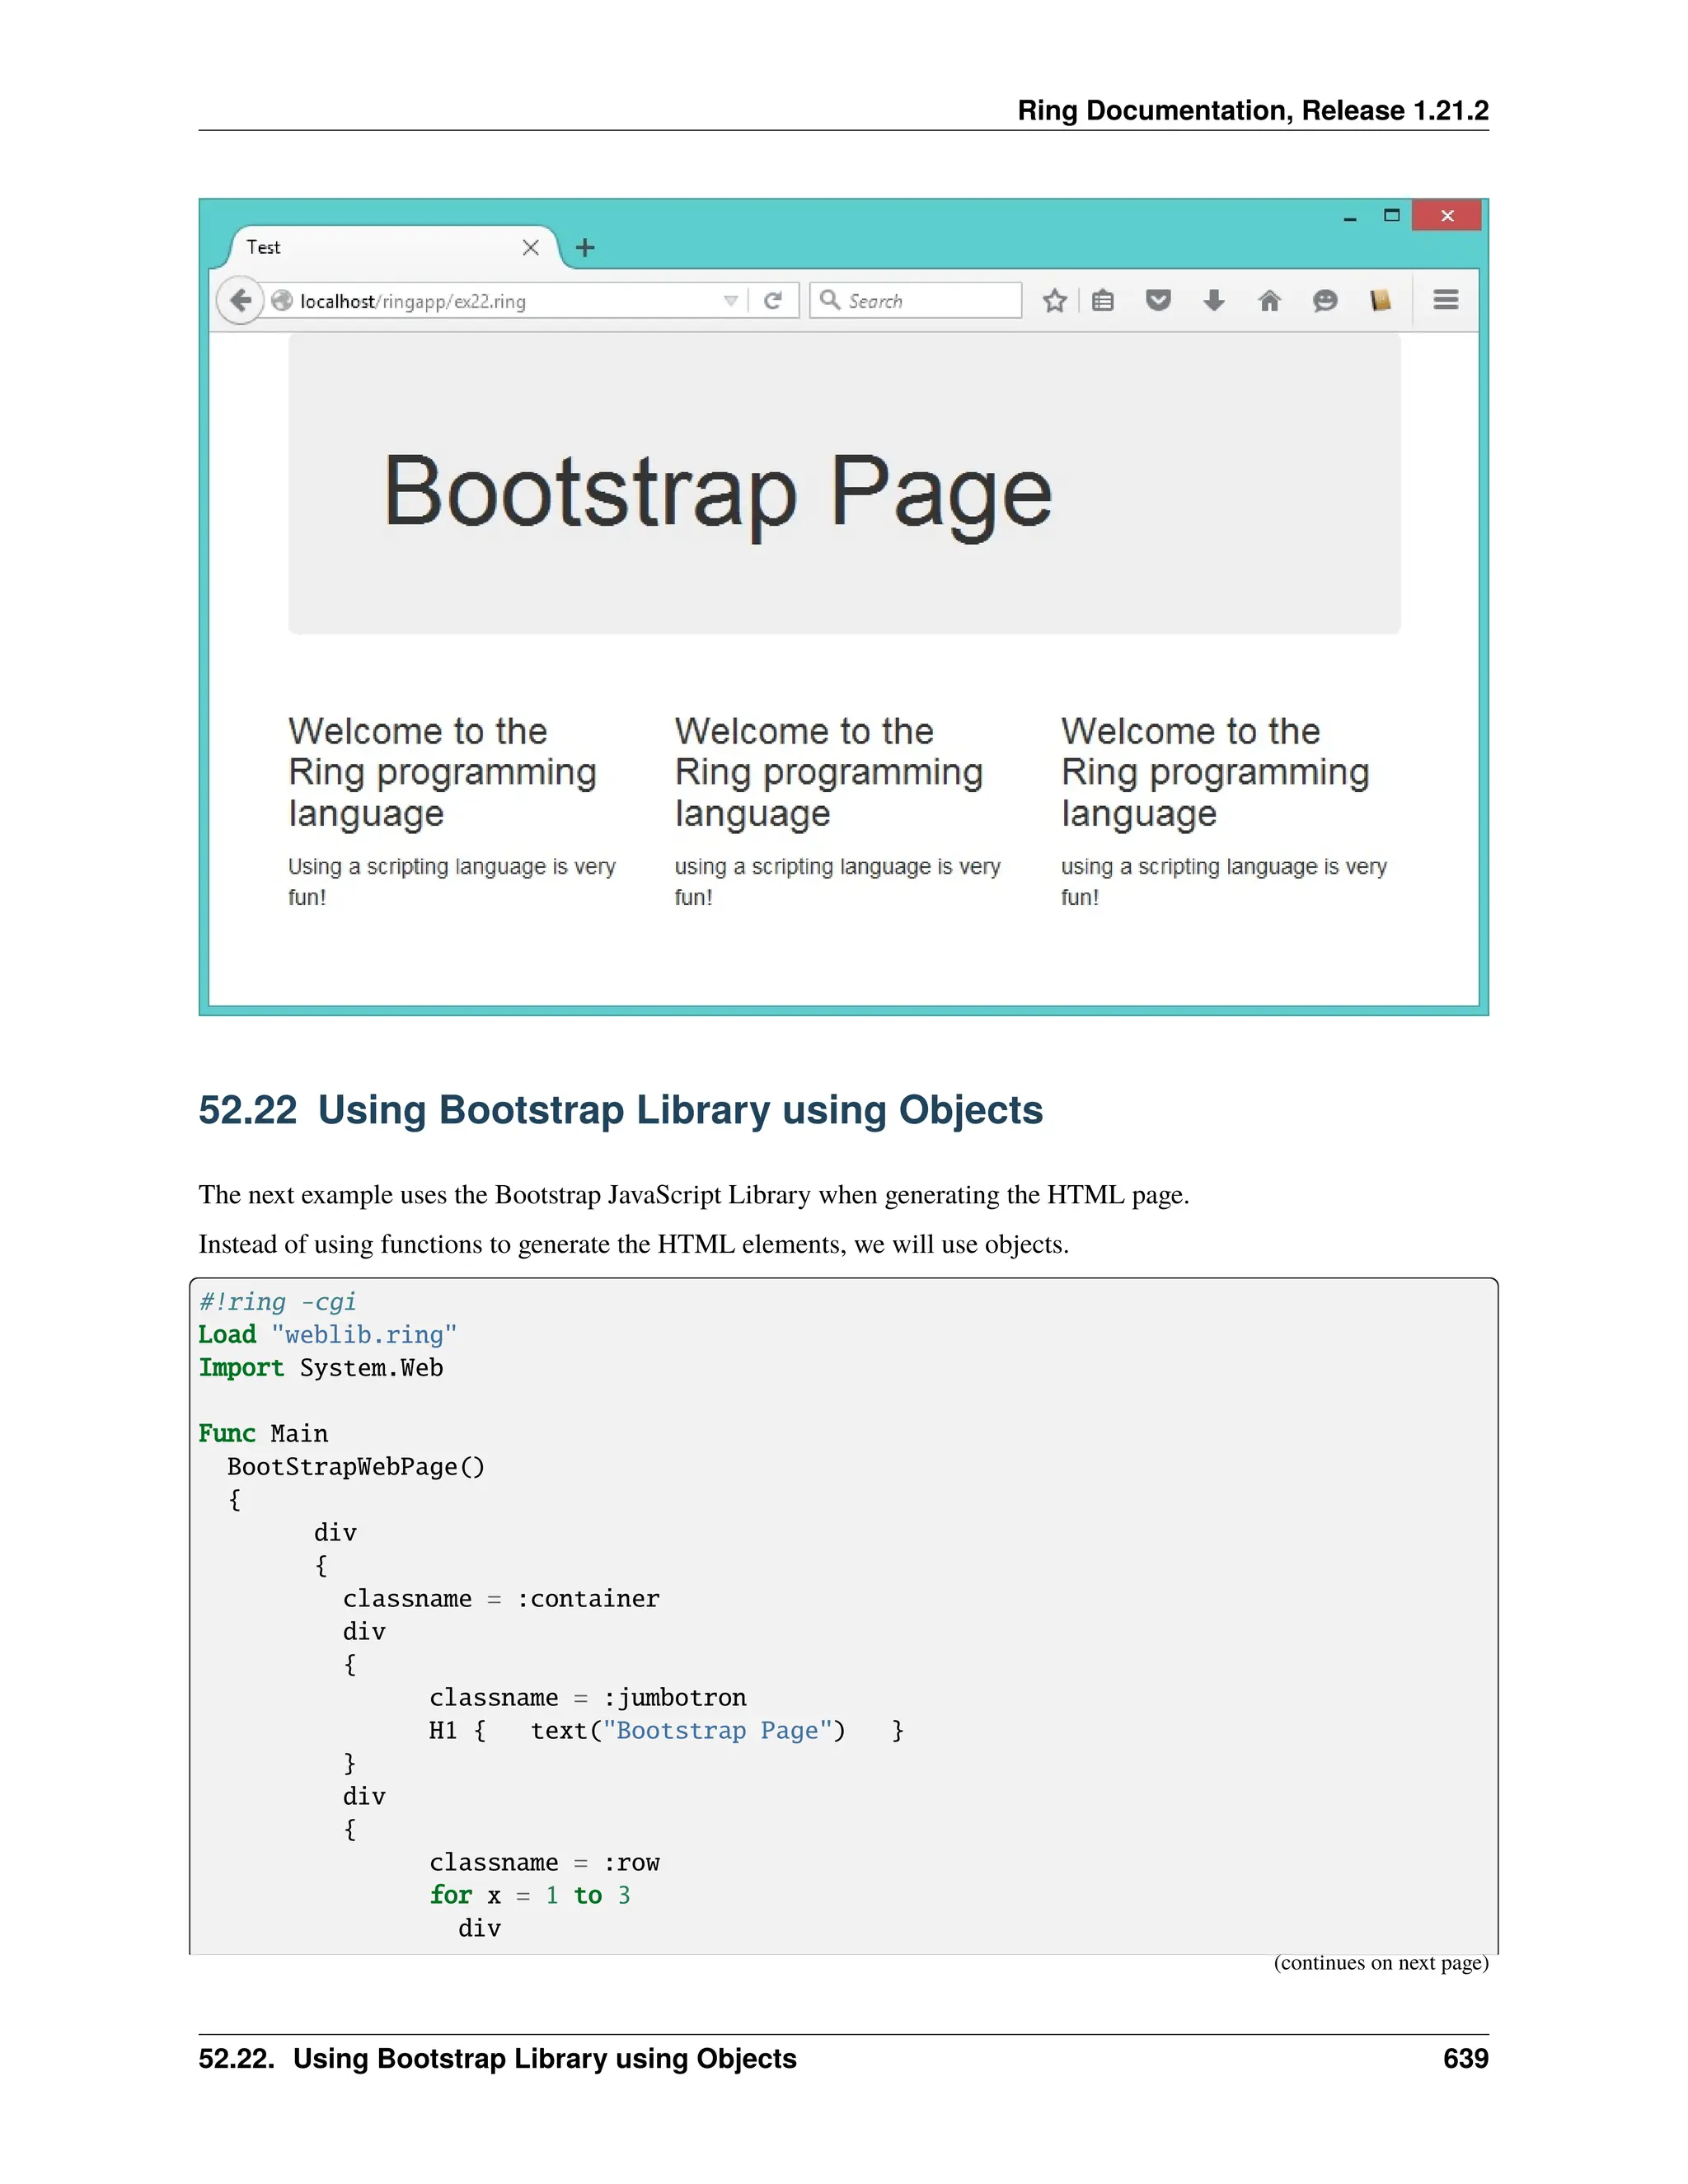Select the Test browser tab

click(x=380, y=247)
